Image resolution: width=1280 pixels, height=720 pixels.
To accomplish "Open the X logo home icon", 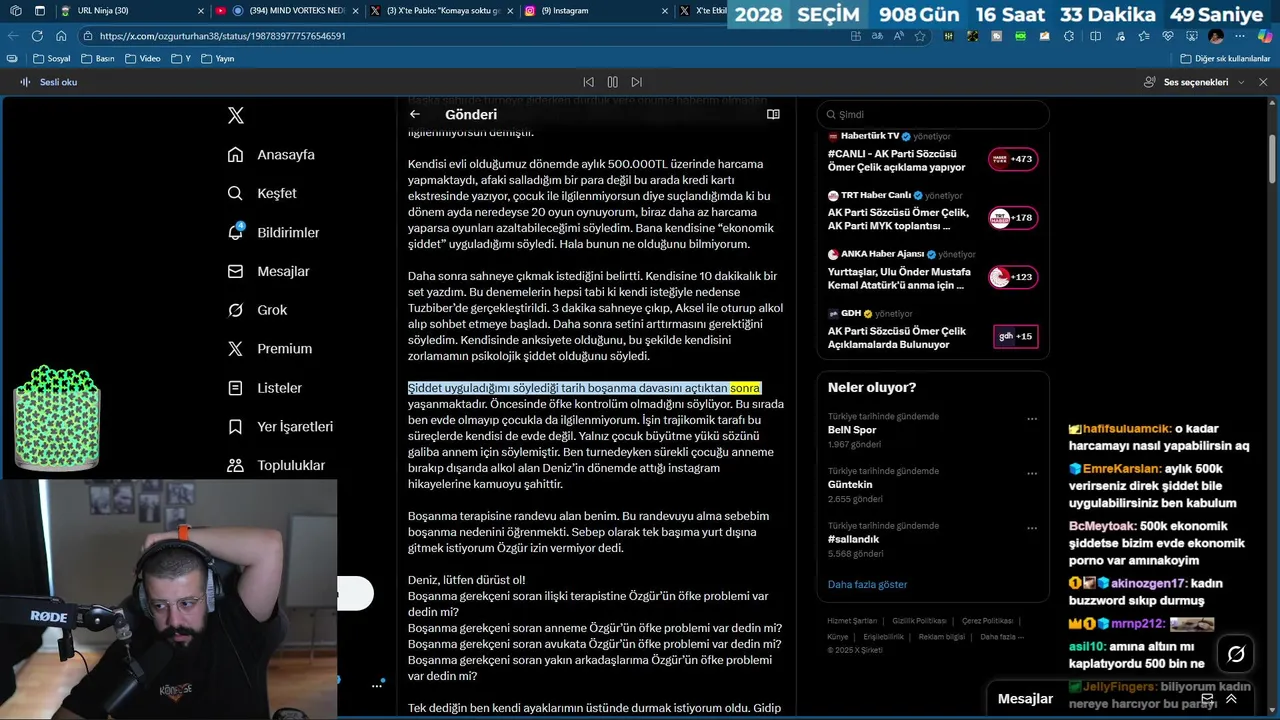I will point(236,115).
